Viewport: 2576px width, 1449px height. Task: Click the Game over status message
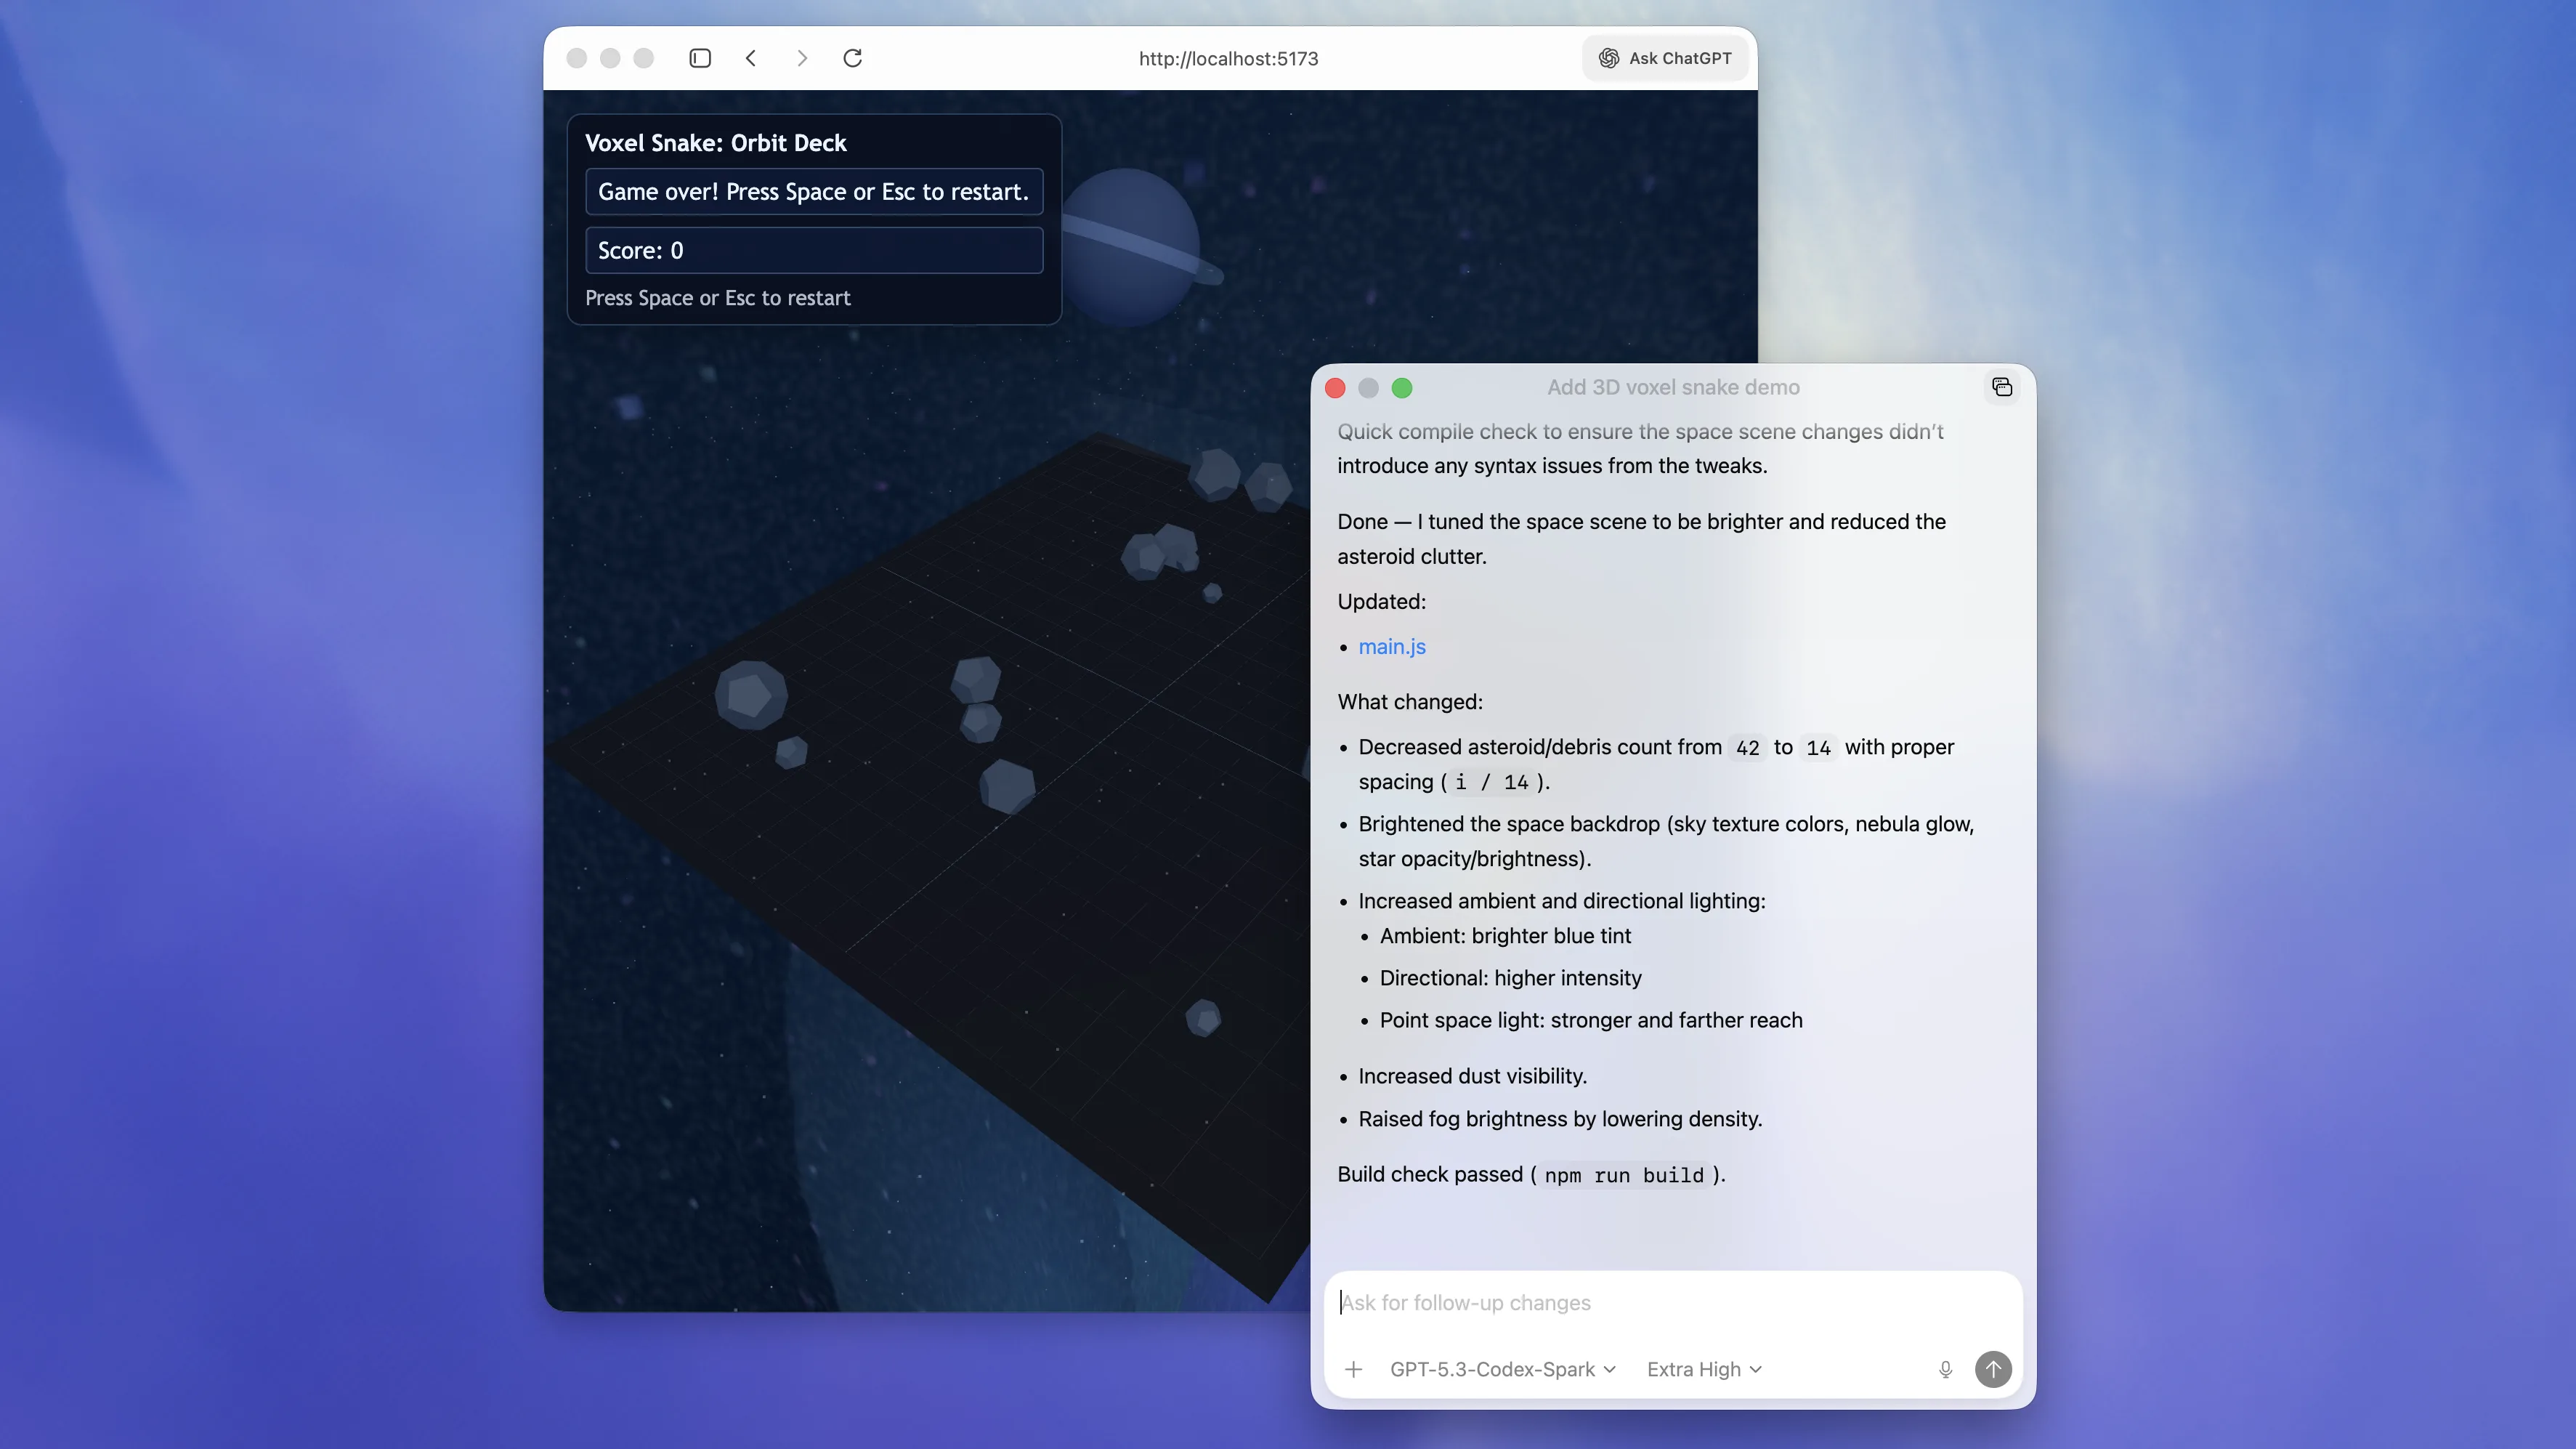point(813,192)
